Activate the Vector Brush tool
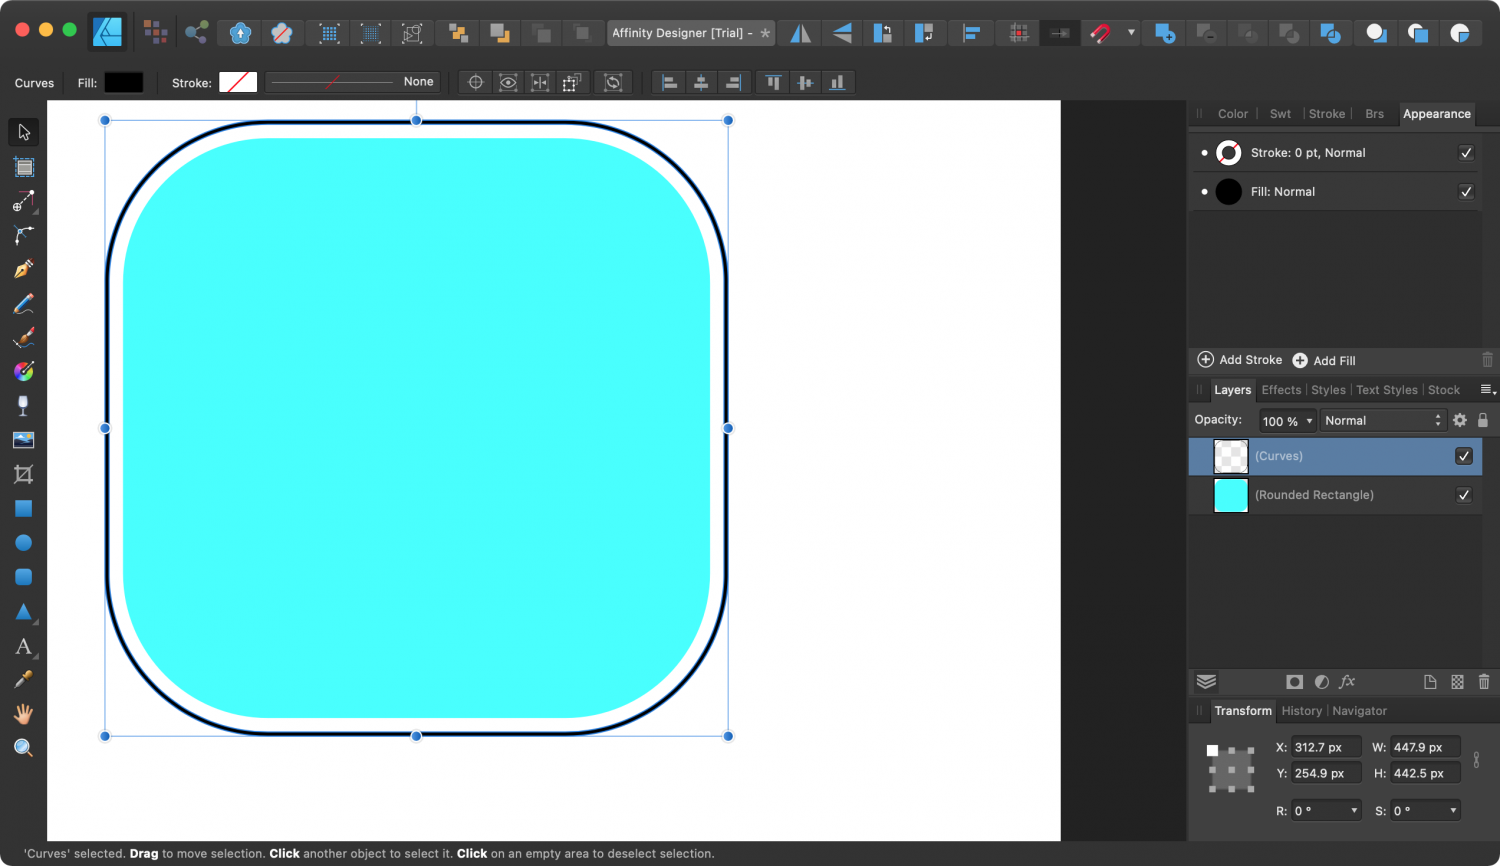 (23, 336)
